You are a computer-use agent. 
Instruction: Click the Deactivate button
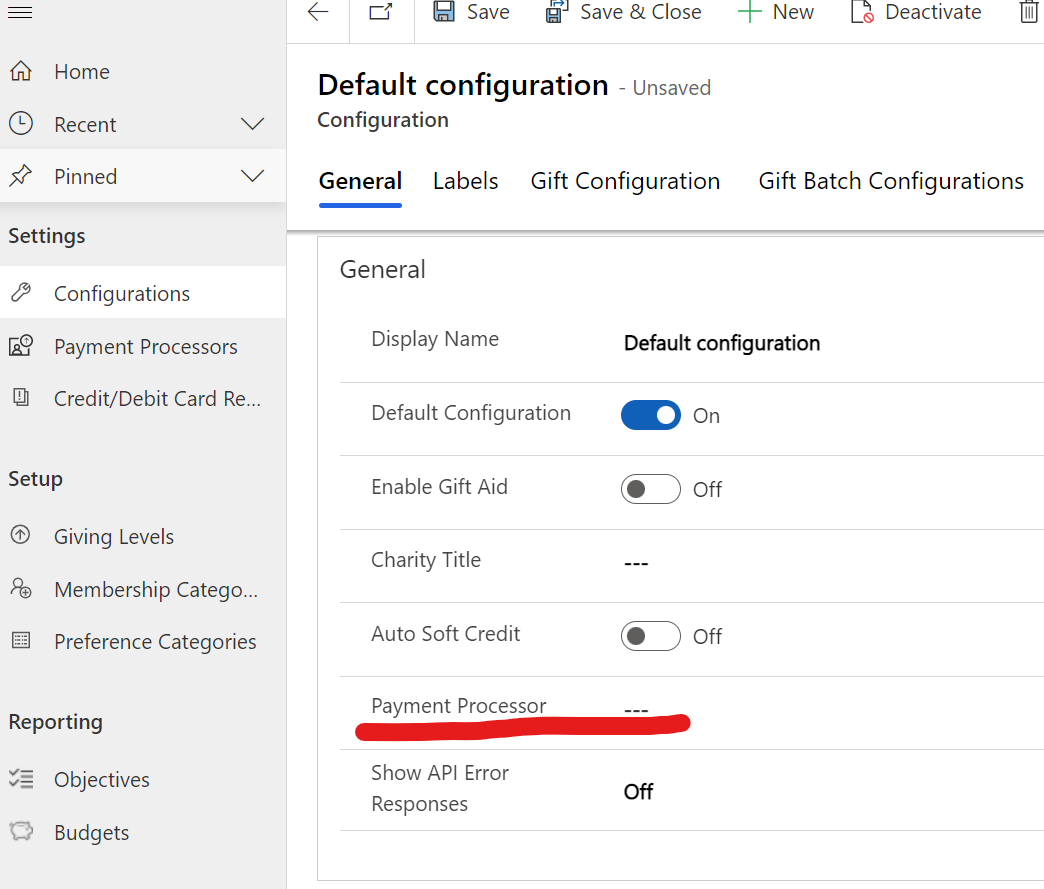click(916, 12)
